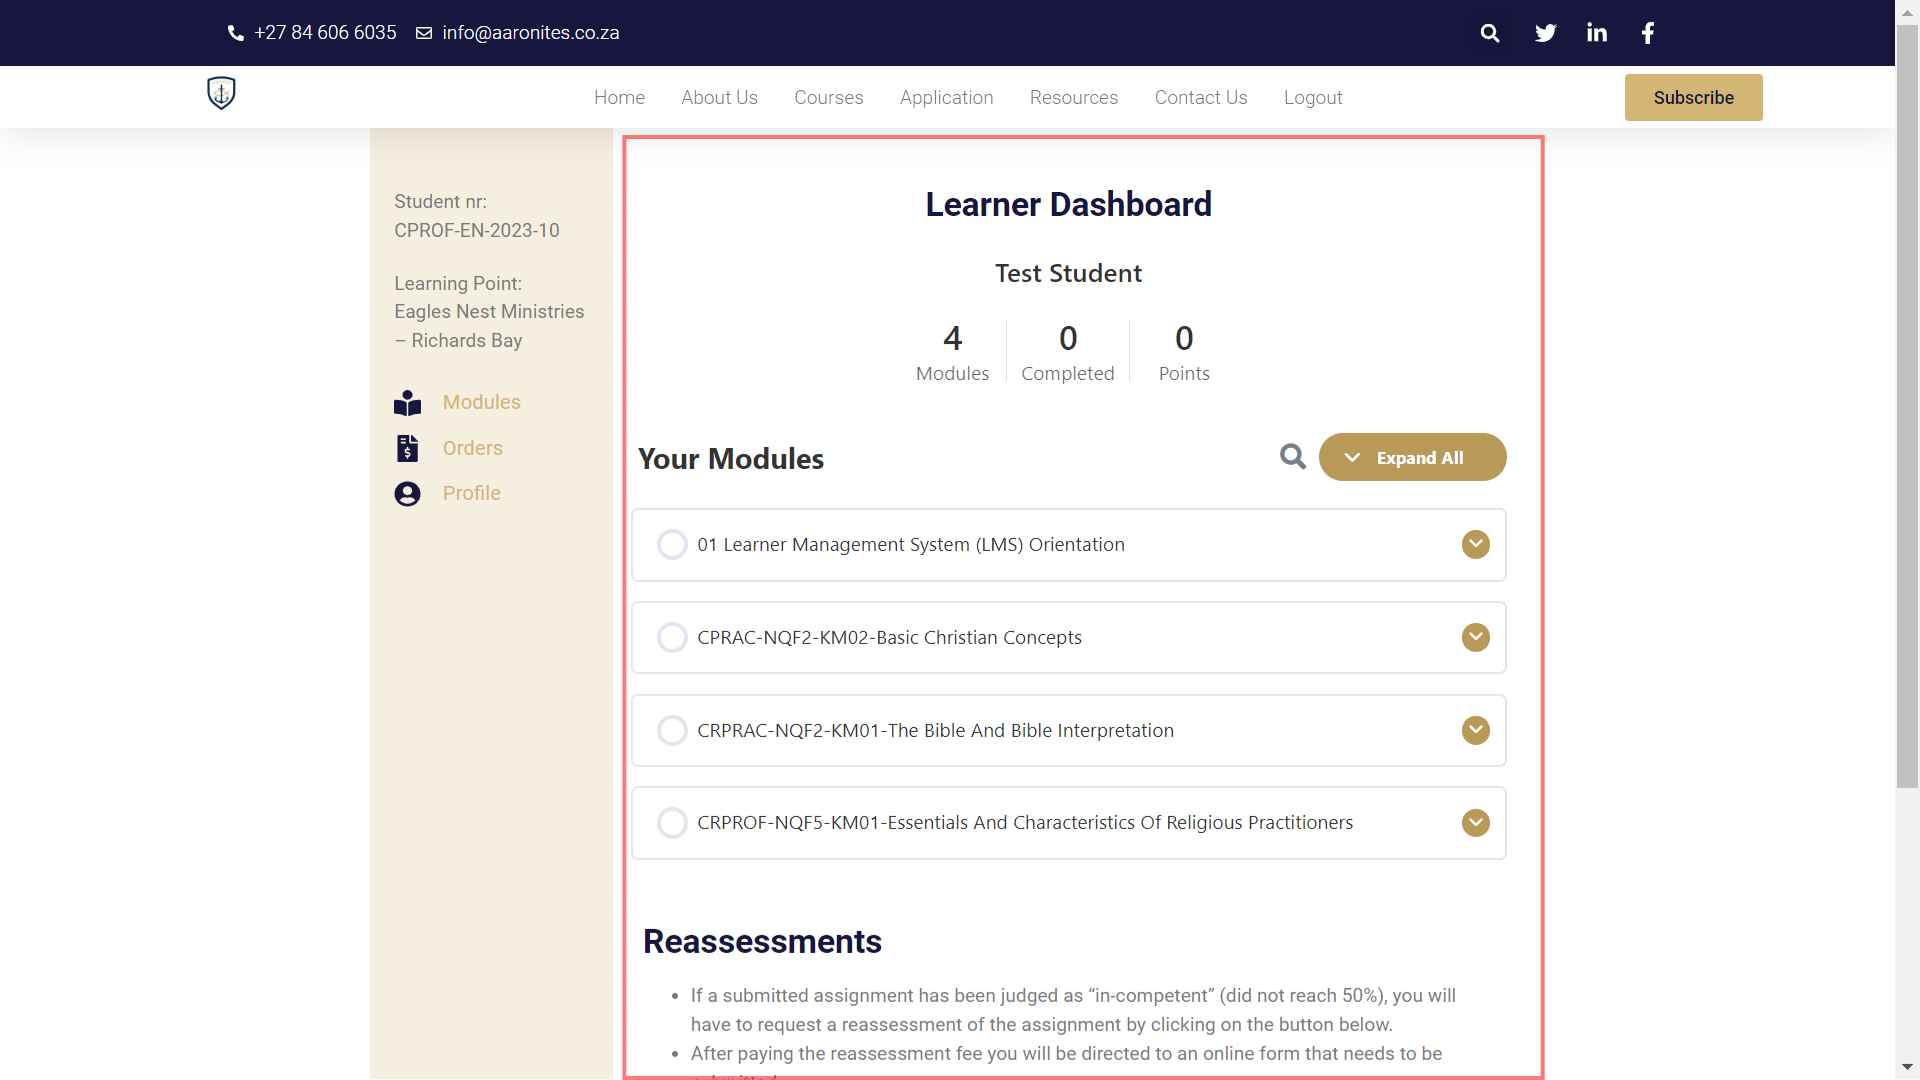Click the Subscribe button
The width and height of the screenshot is (1920, 1080).
(1694, 98)
